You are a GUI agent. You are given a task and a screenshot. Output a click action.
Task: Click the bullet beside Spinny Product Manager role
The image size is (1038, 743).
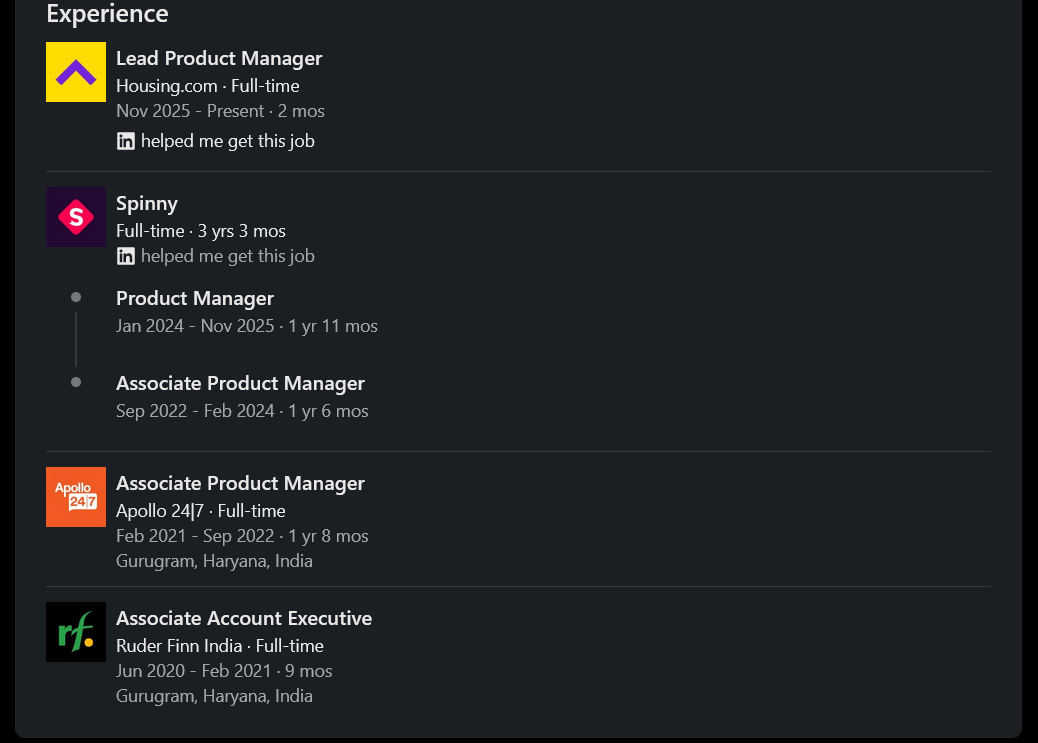point(76,297)
